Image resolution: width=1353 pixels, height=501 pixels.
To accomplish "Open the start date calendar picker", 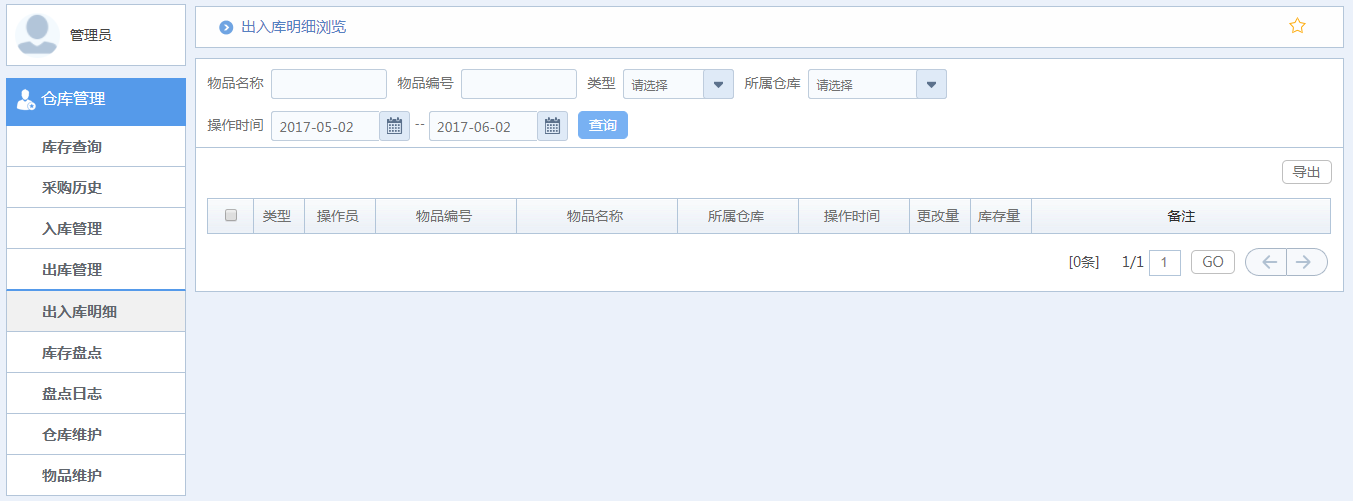I will (x=394, y=126).
